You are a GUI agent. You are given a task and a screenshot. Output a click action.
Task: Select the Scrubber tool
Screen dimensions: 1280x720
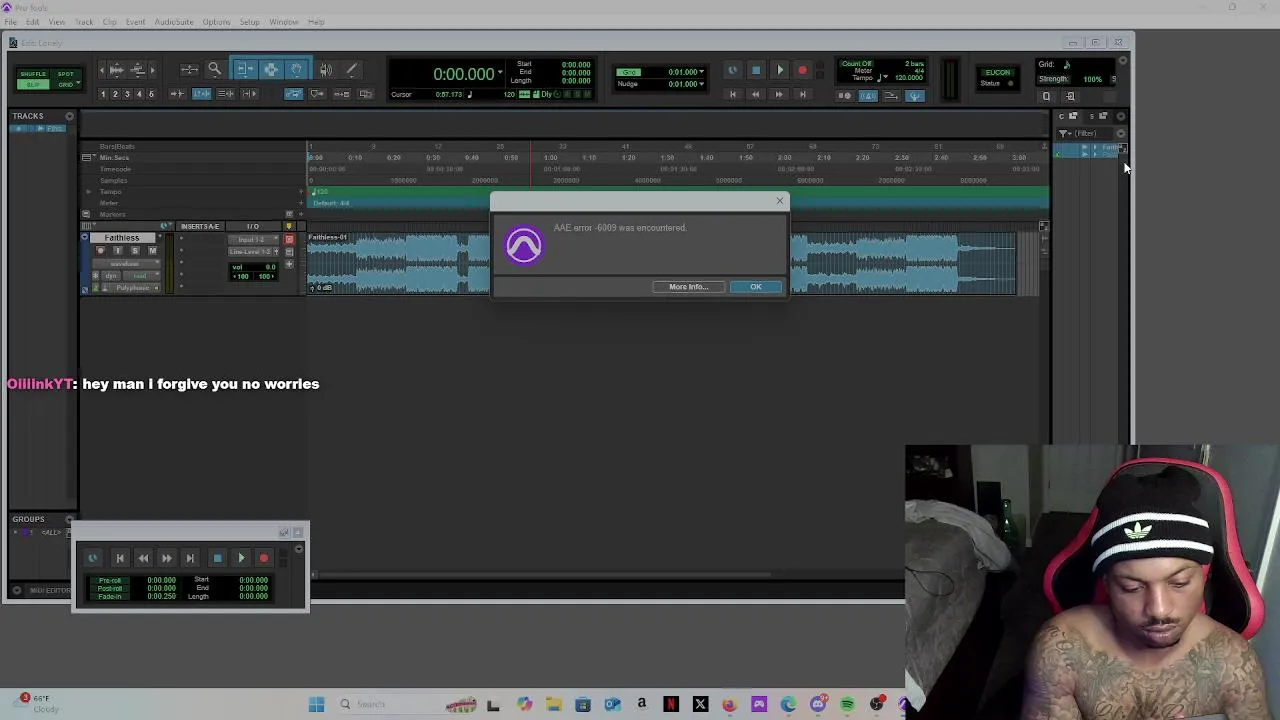326,69
